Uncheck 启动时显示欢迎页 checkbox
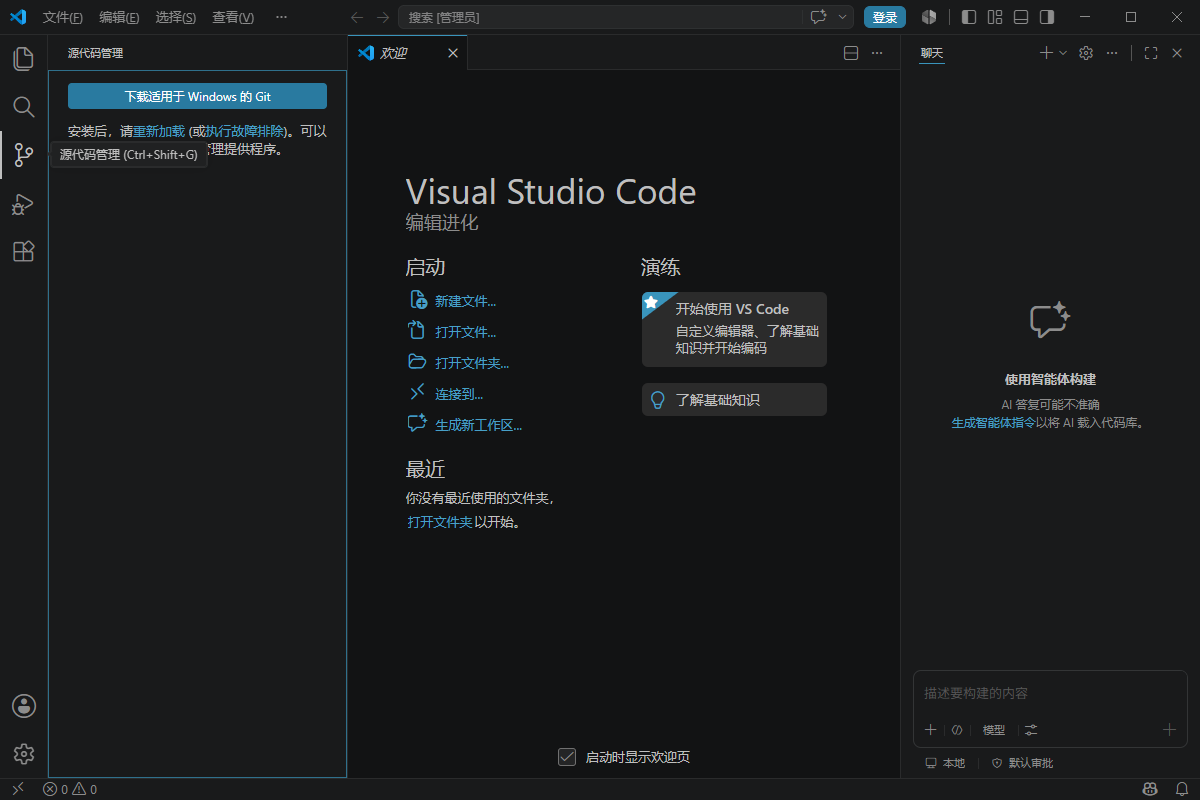 pyautogui.click(x=567, y=757)
